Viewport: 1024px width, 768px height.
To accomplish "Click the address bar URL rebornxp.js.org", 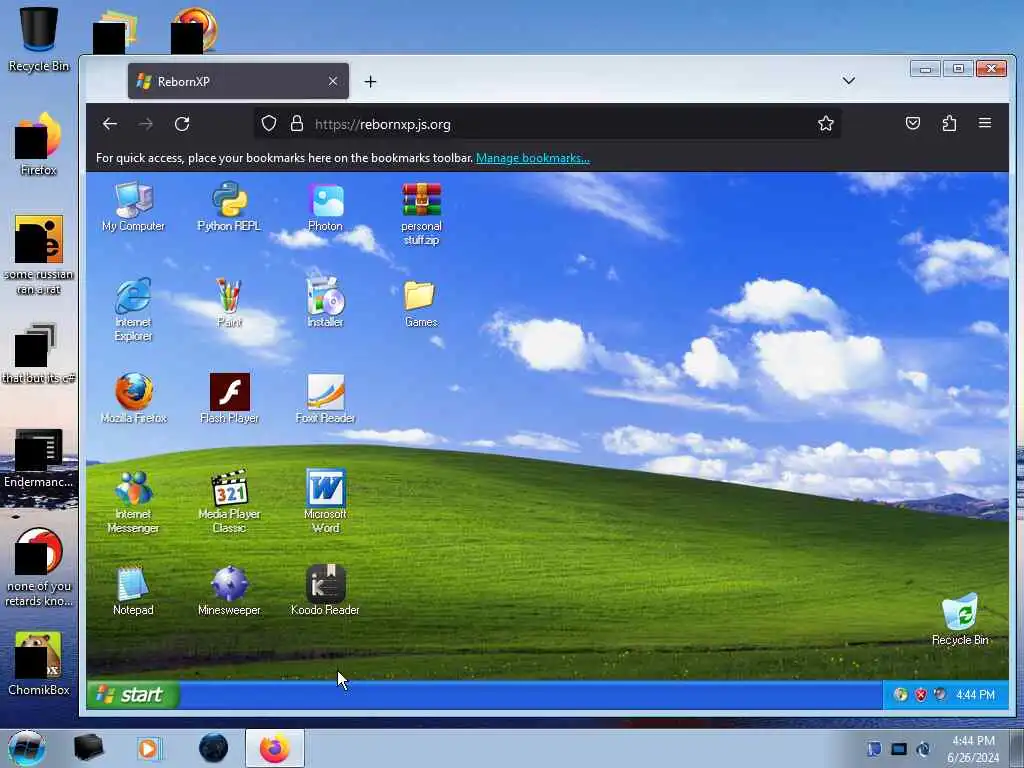I will pos(383,124).
